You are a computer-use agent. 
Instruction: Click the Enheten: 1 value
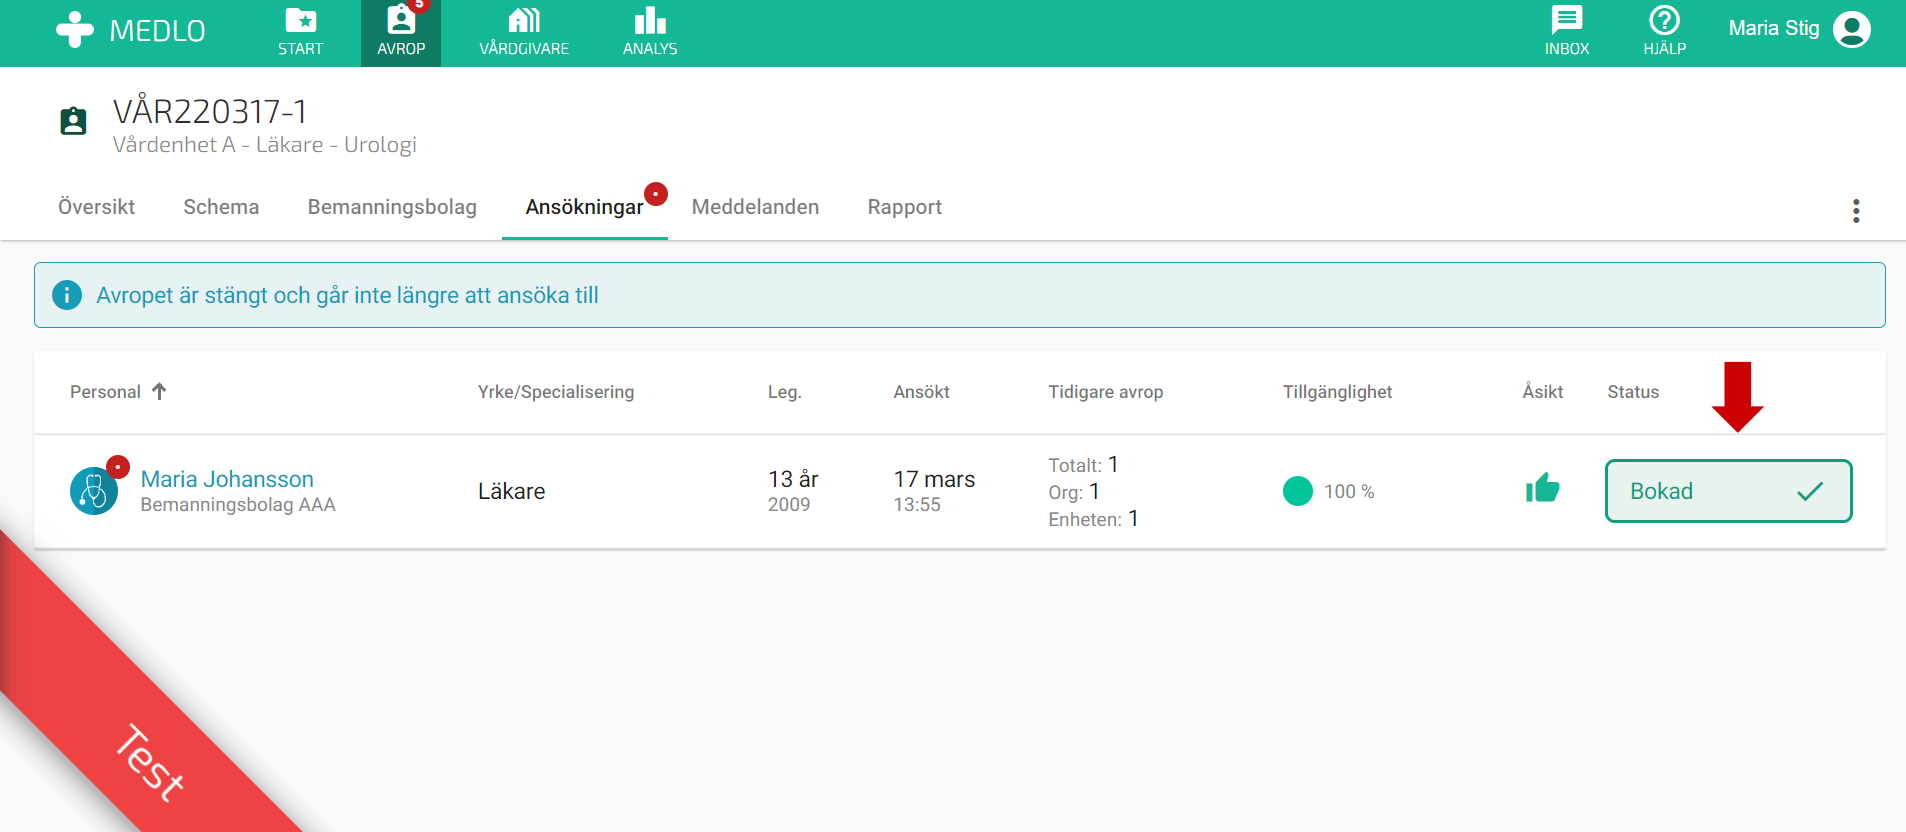pos(1093,519)
